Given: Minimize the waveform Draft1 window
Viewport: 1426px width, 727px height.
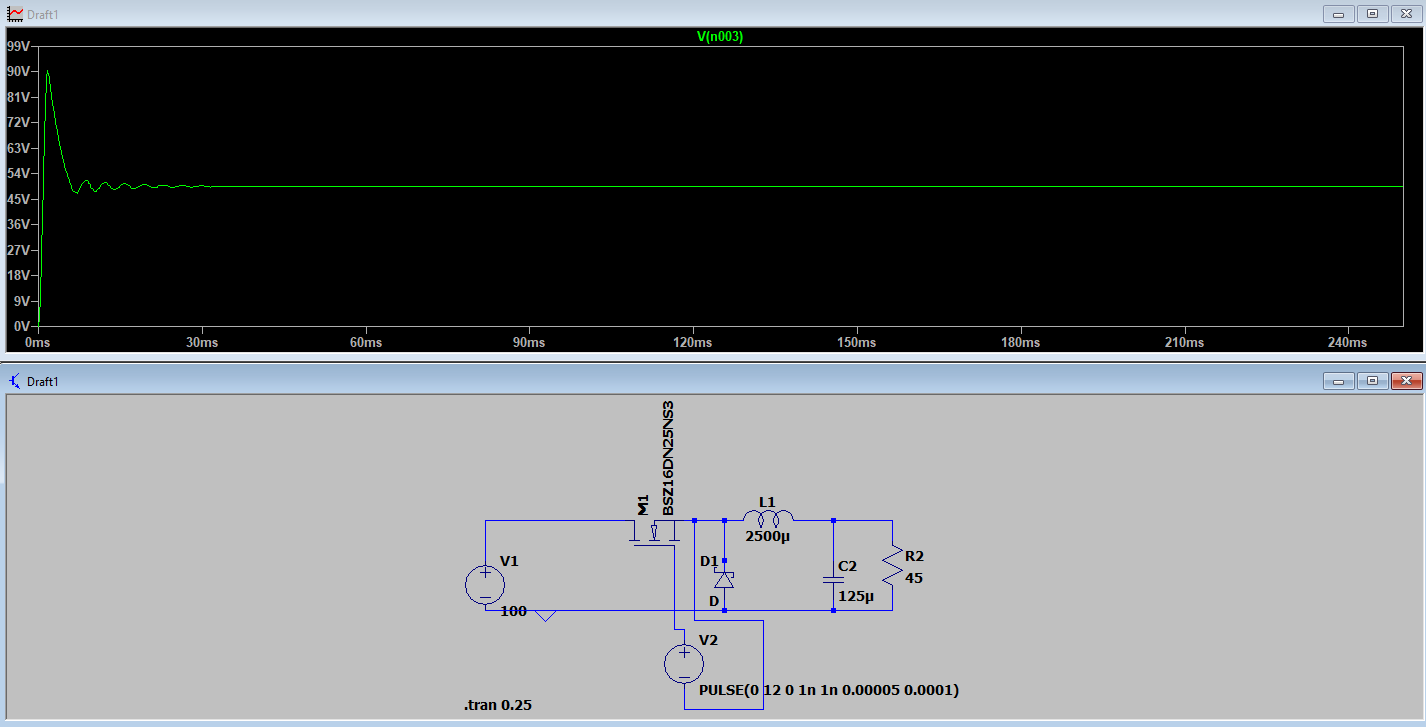Looking at the screenshot, I should [x=1338, y=14].
